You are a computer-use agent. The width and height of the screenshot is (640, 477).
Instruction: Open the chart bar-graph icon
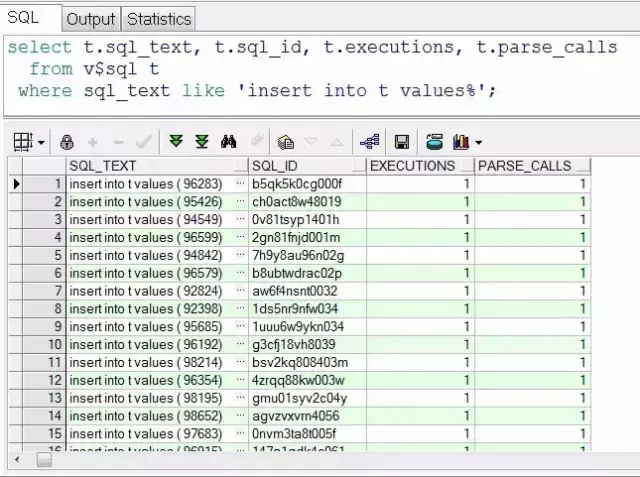(x=461, y=142)
